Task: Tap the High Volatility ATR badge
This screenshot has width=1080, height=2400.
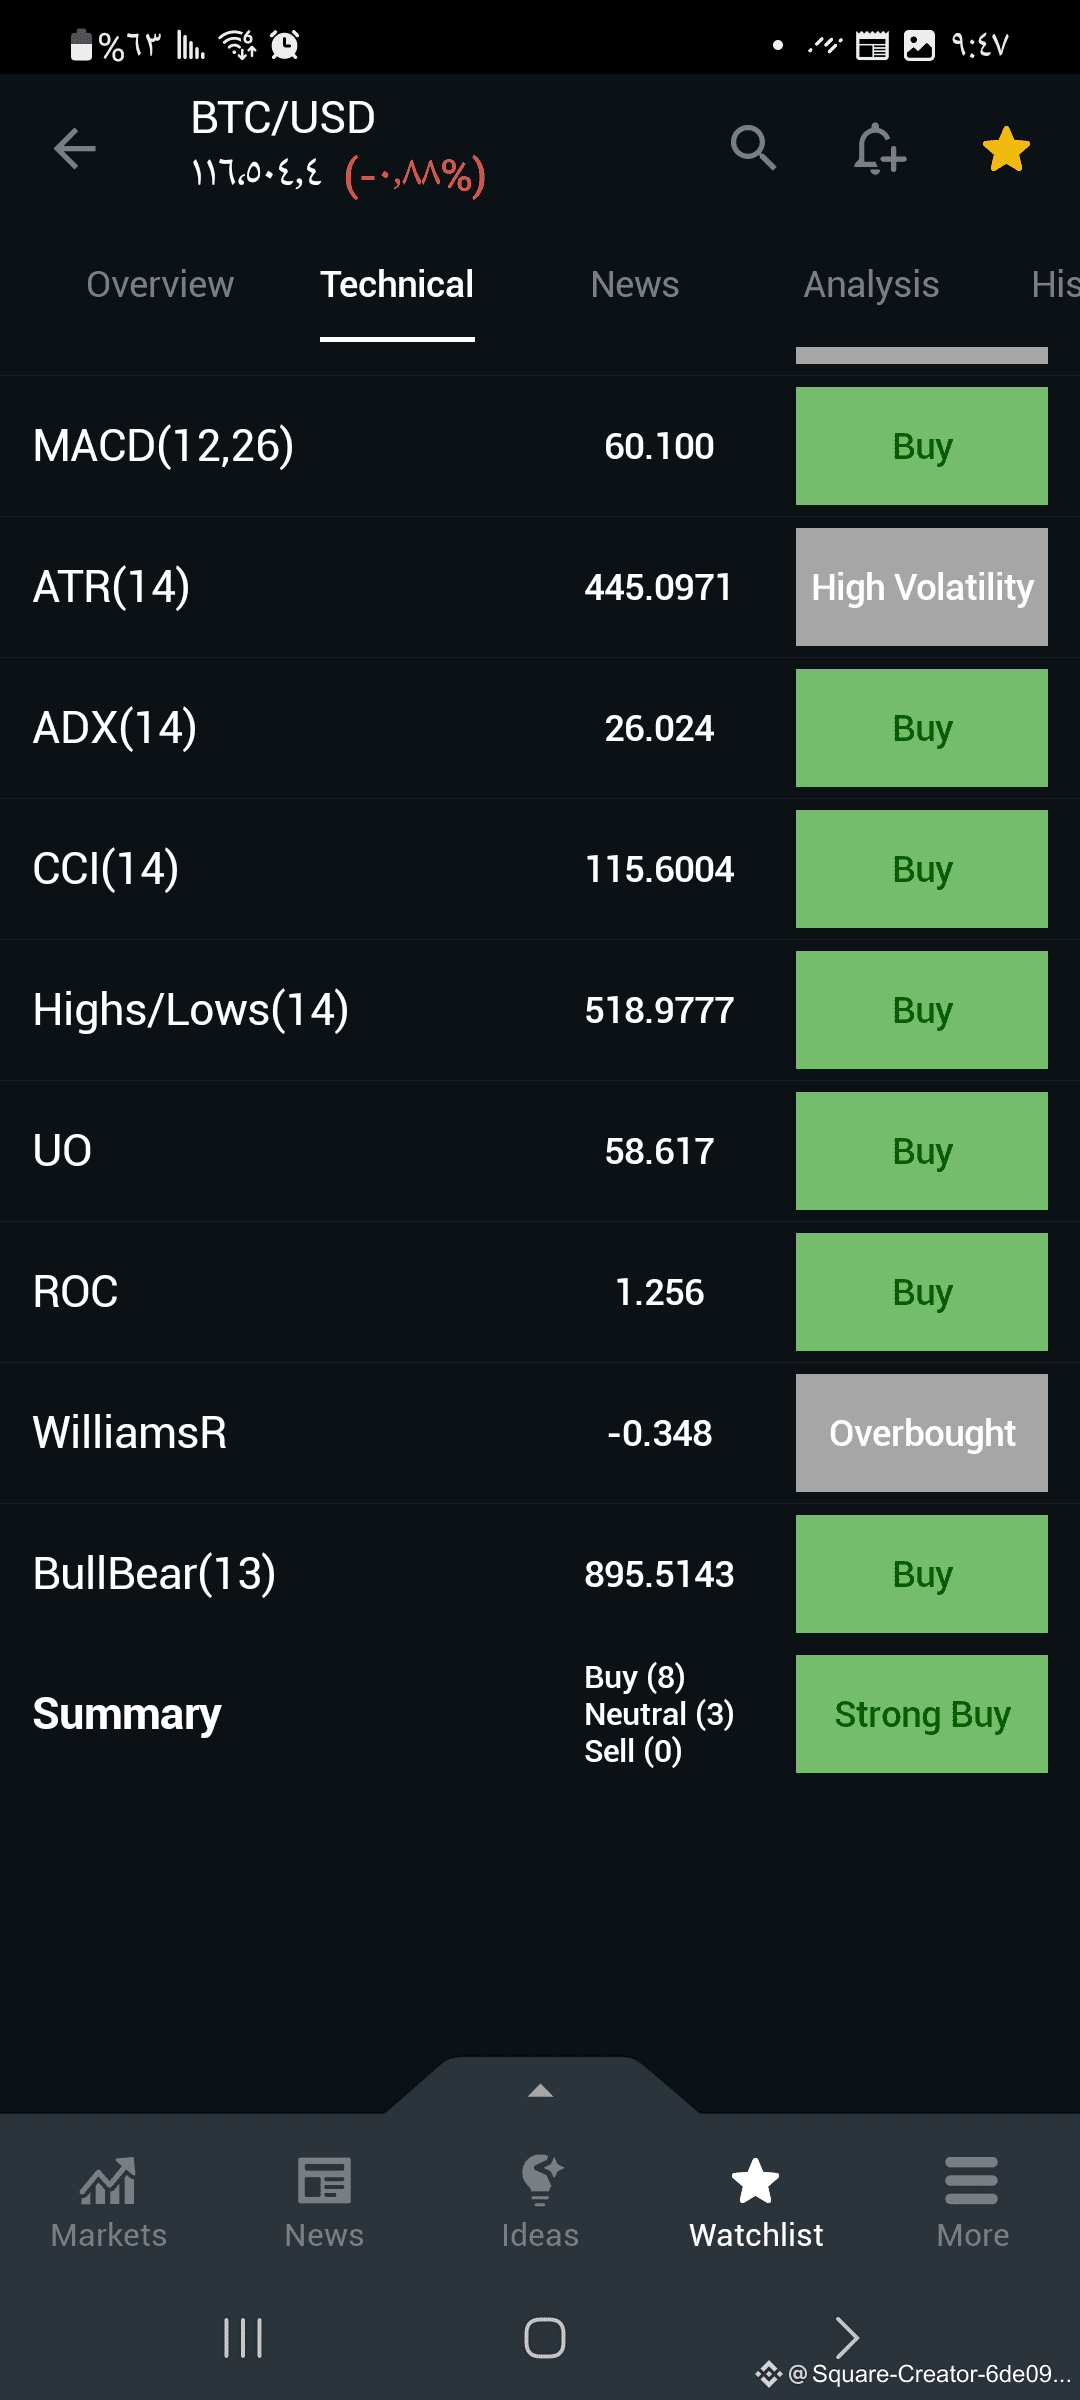Action: click(x=921, y=587)
